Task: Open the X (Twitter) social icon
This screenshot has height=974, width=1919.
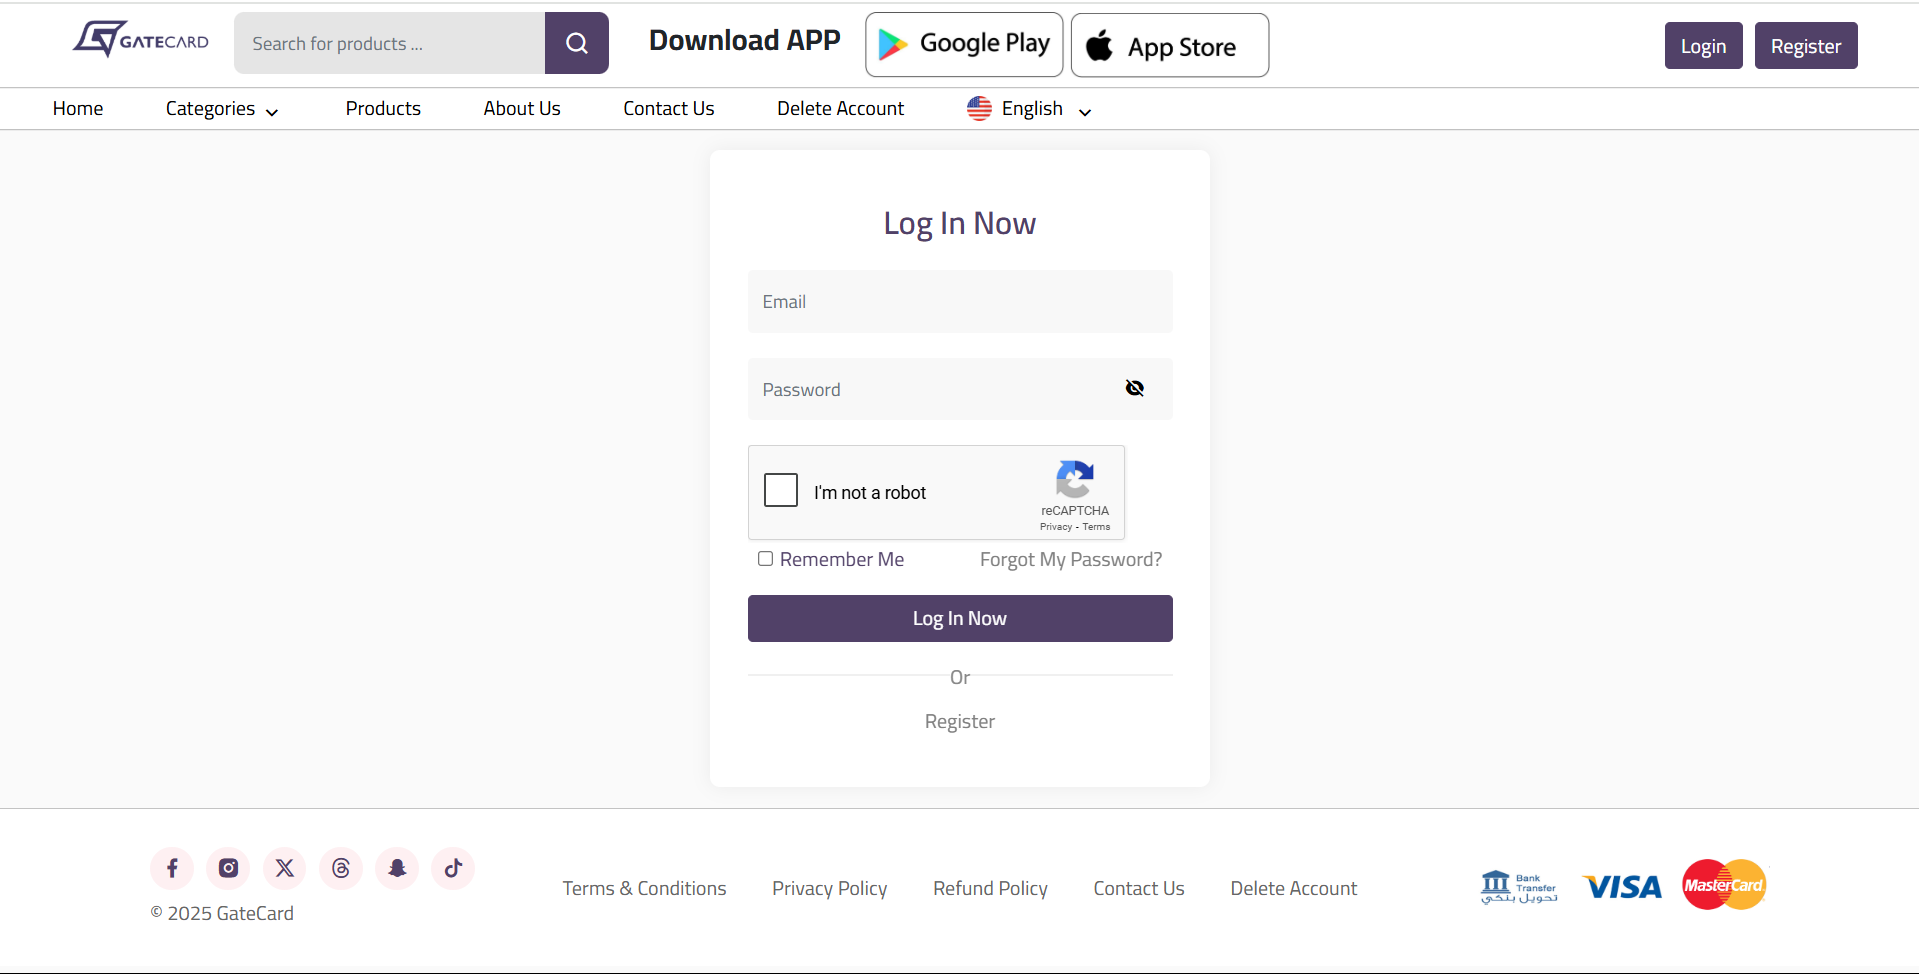Action: point(285,868)
